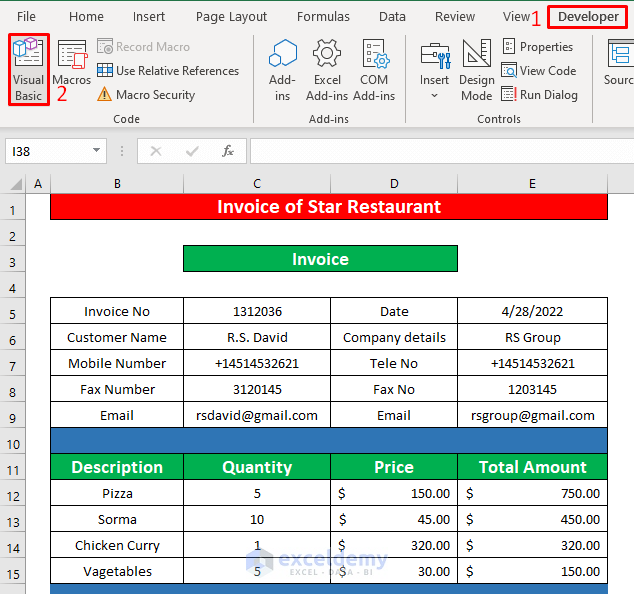Switch to the Formulas tab
This screenshot has height=594, width=634.
pos(323,17)
